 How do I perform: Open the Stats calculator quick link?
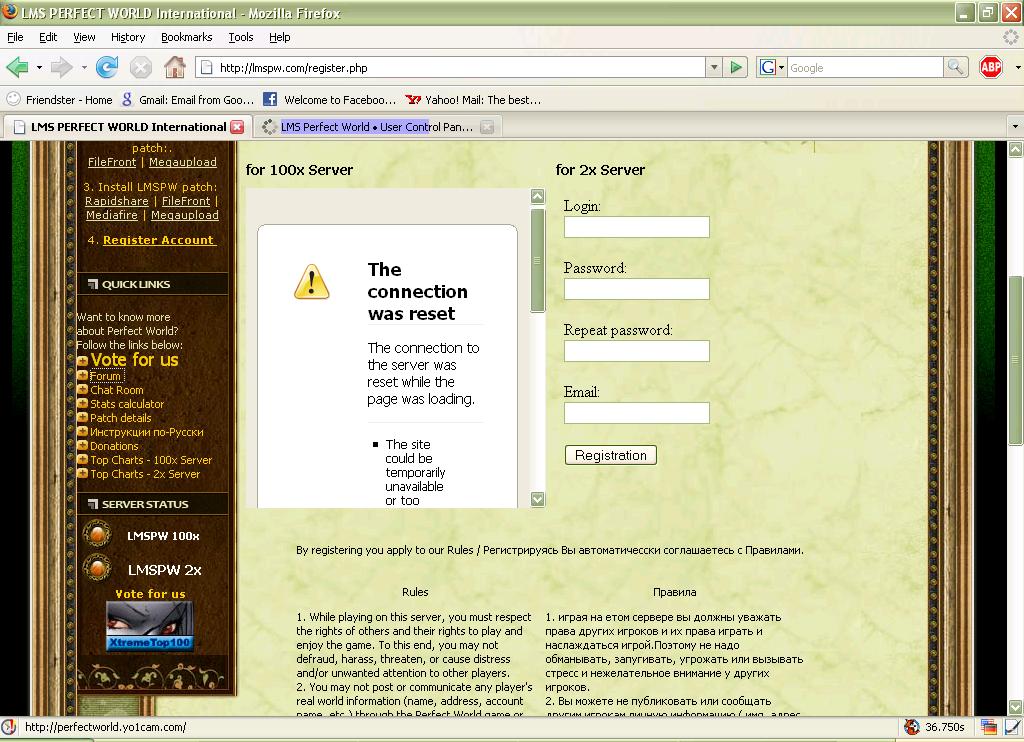127,404
